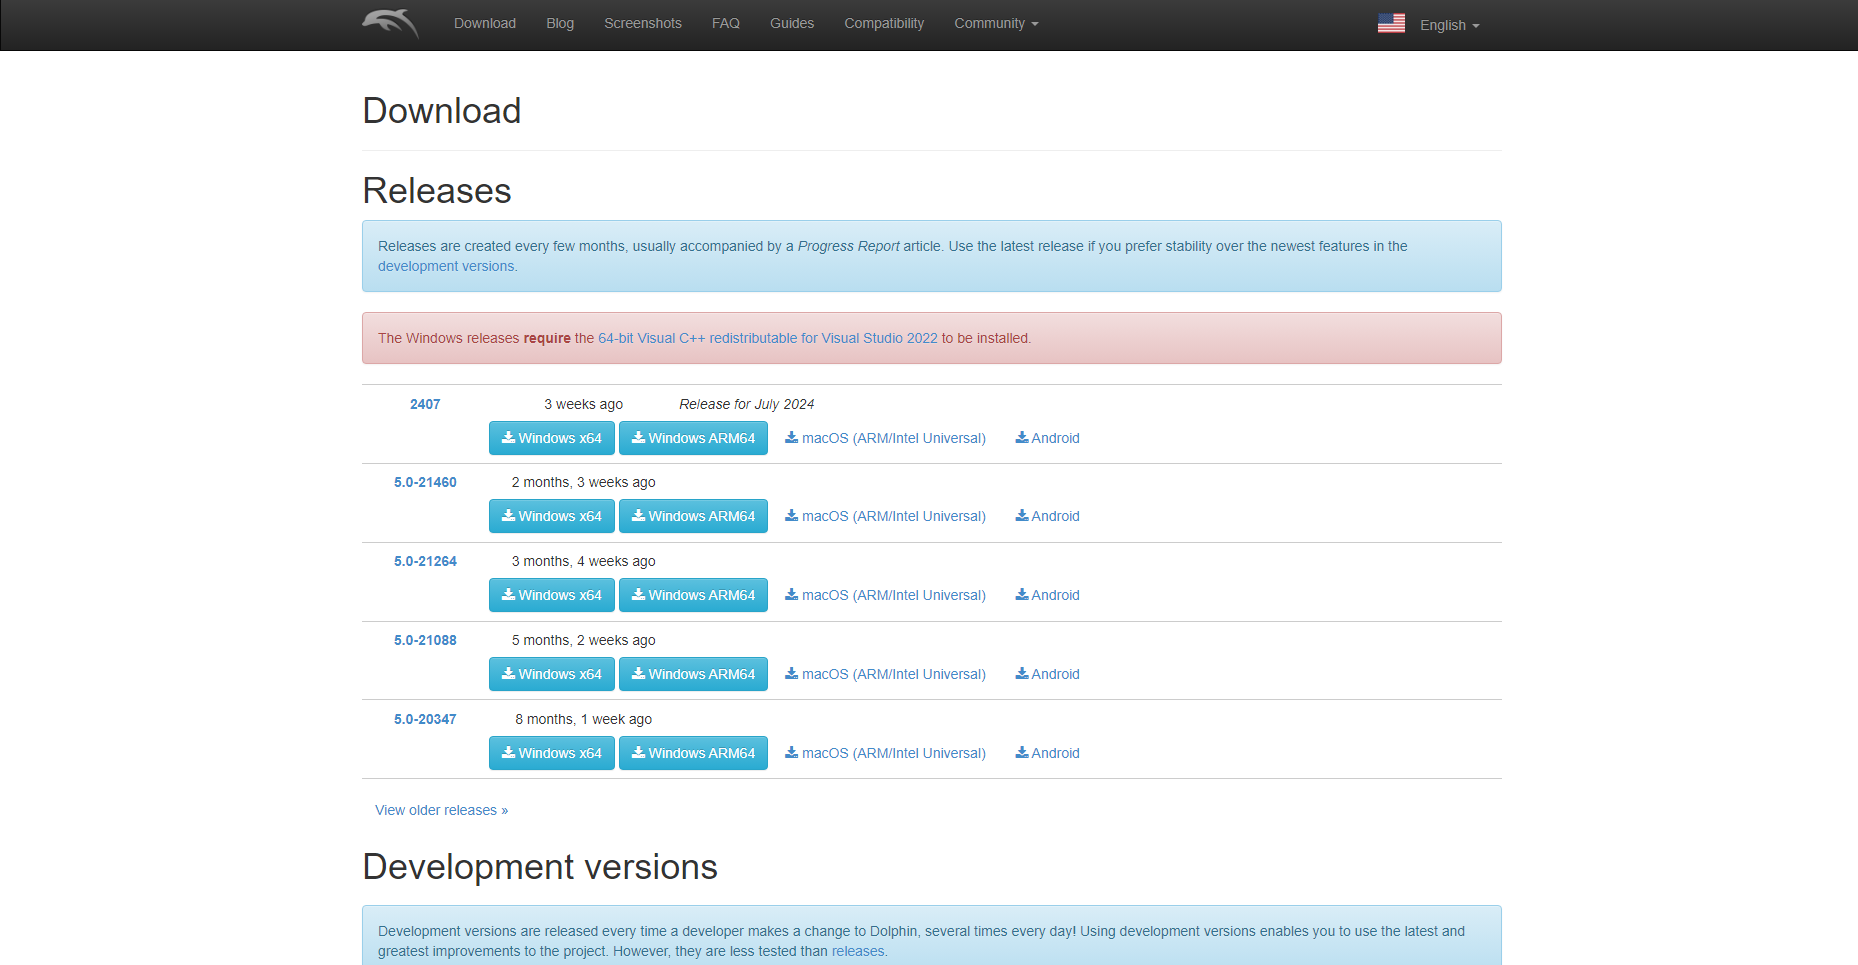This screenshot has height=965, width=1858.
Task: Download Windows x64 for 5.0-21264
Action: [x=552, y=595]
